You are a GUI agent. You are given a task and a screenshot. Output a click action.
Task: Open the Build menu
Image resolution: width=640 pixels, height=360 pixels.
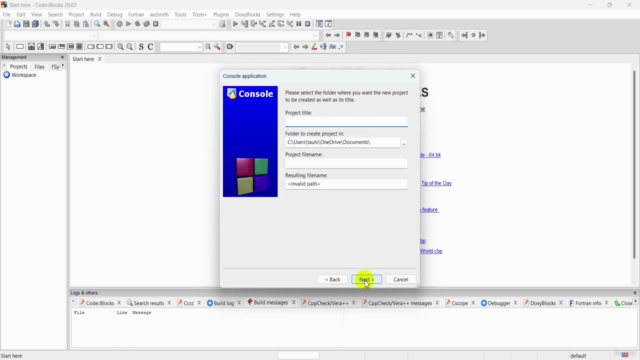click(95, 14)
